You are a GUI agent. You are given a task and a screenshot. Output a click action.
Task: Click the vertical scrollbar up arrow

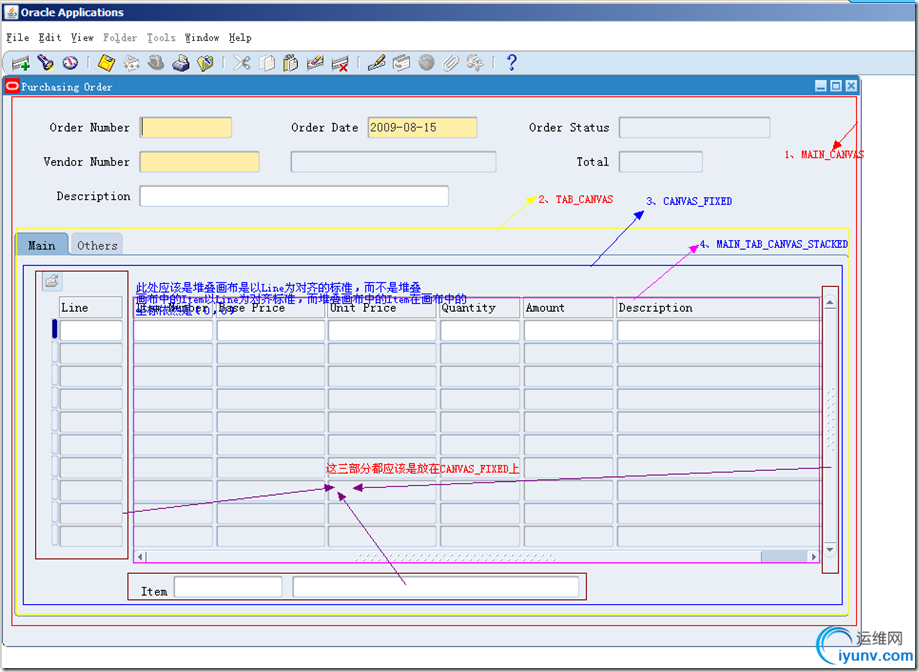[830, 303]
